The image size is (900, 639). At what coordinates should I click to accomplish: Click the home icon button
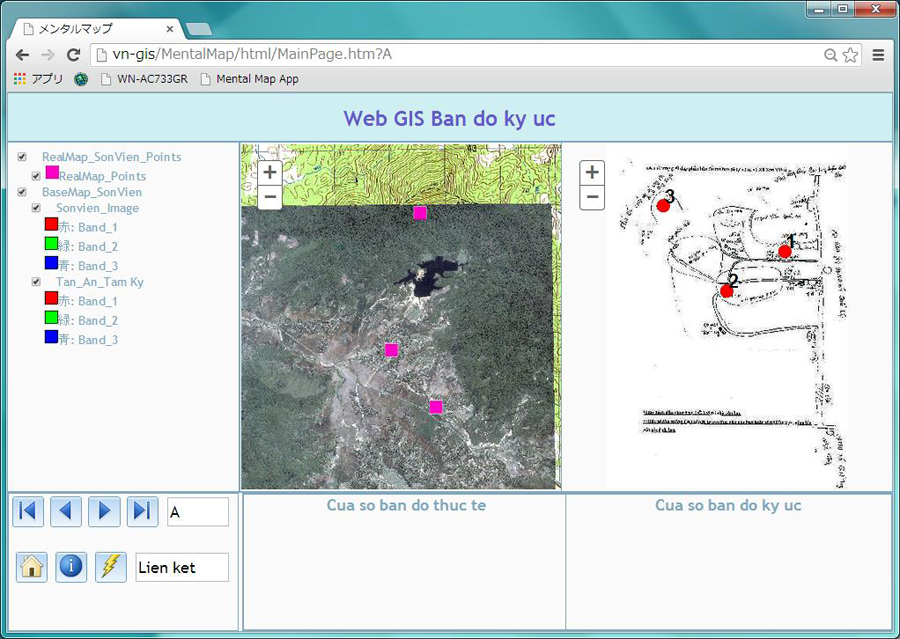(32, 566)
